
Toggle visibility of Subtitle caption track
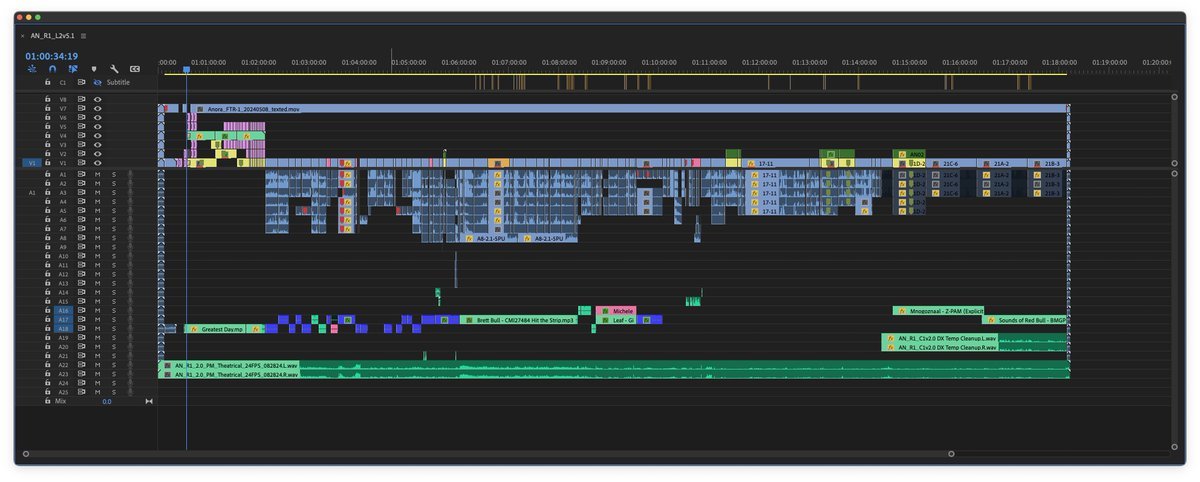click(98, 82)
